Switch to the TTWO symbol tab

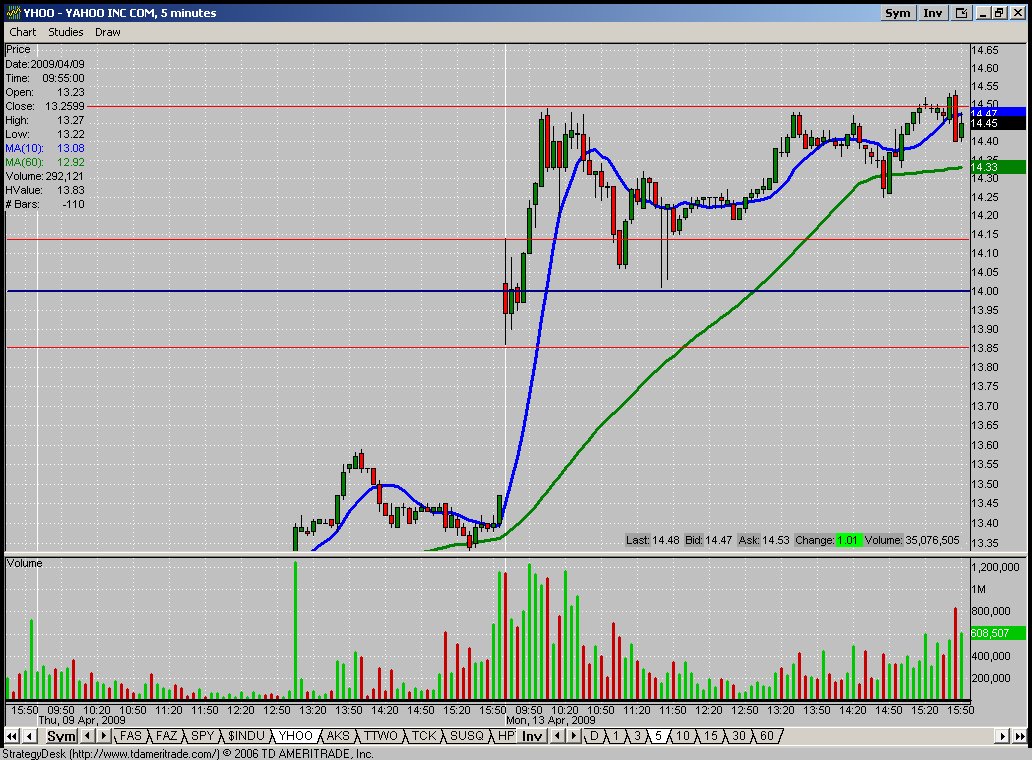pyautogui.click(x=381, y=736)
